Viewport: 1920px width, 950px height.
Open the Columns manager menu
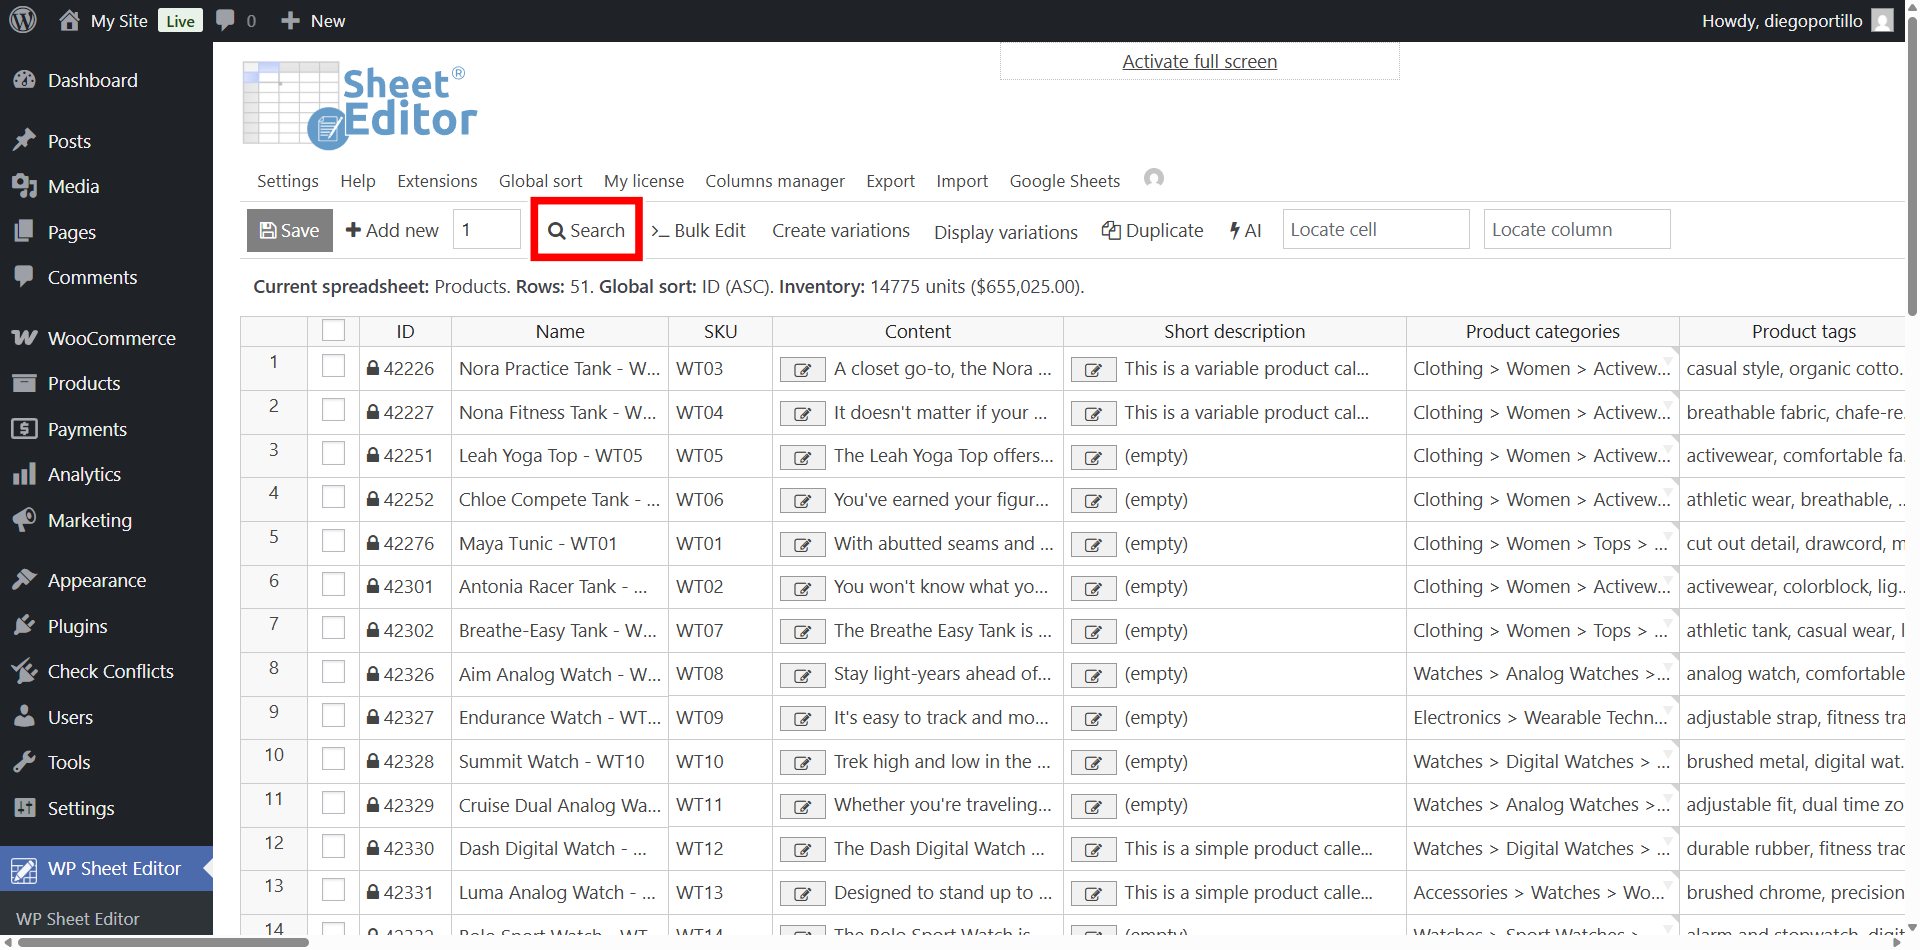tap(774, 181)
